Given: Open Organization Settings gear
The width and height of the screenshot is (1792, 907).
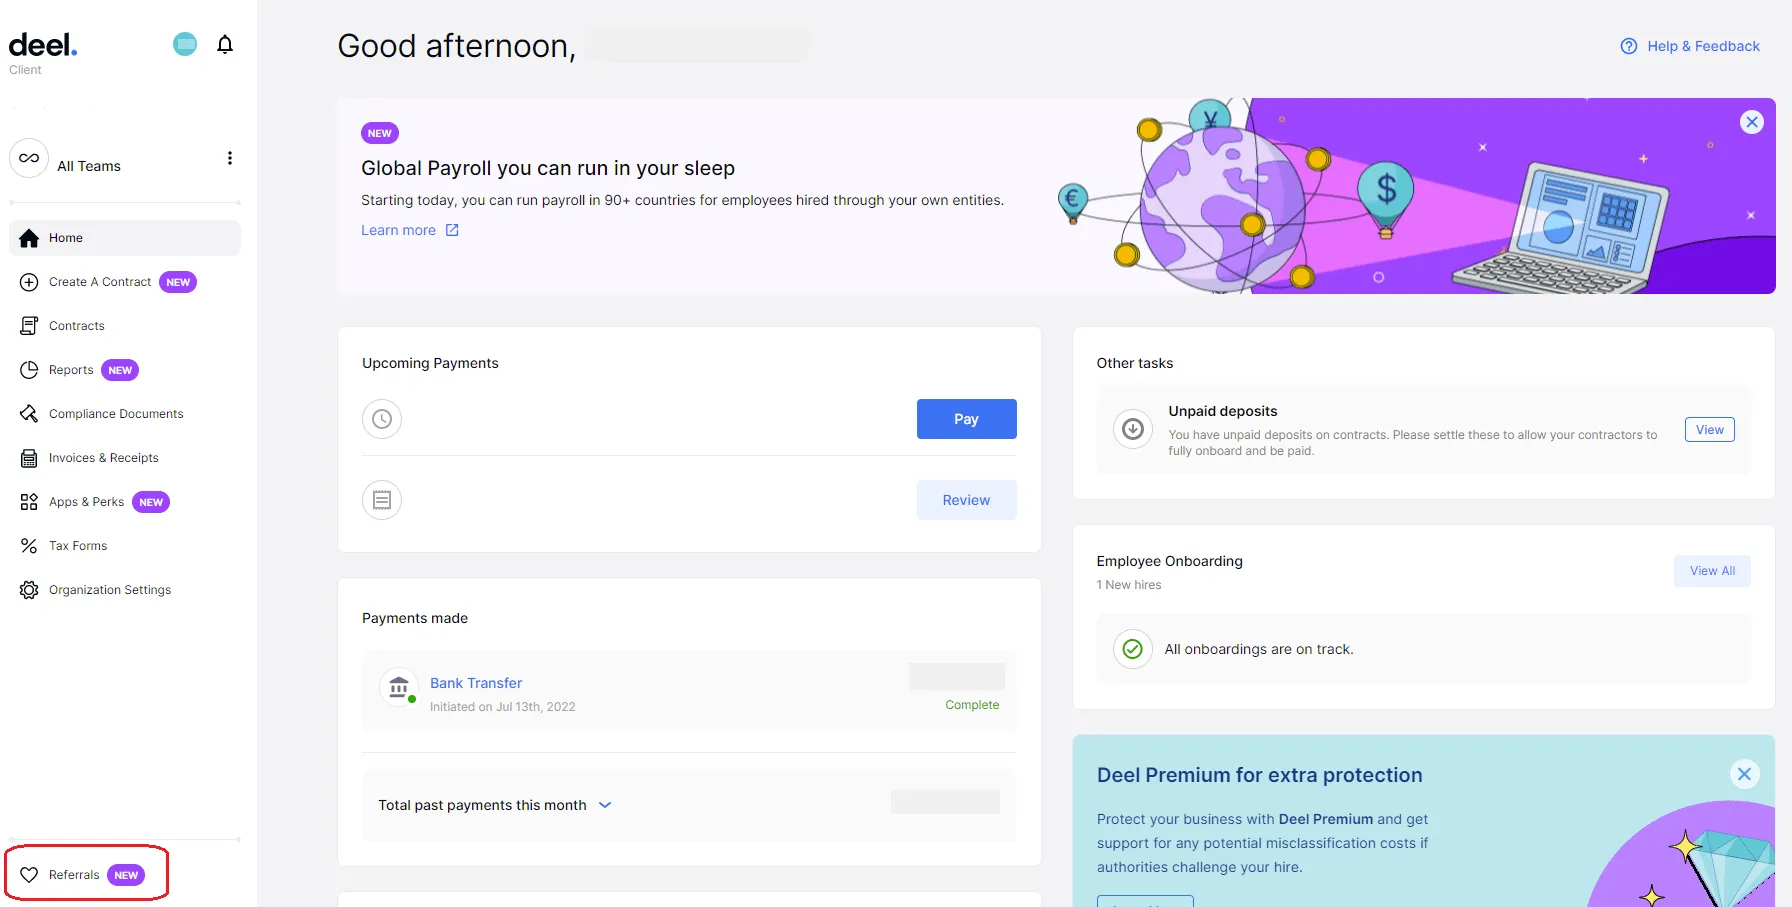Looking at the screenshot, I should 29,590.
